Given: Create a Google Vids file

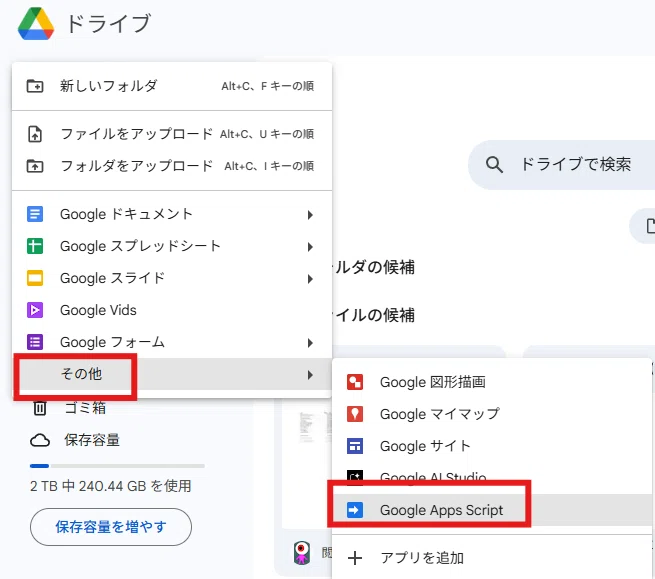Looking at the screenshot, I should pos(172,310).
